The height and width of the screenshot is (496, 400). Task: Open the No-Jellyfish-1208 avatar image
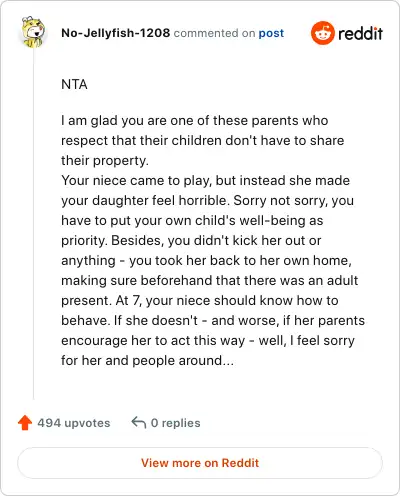[33, 32]
